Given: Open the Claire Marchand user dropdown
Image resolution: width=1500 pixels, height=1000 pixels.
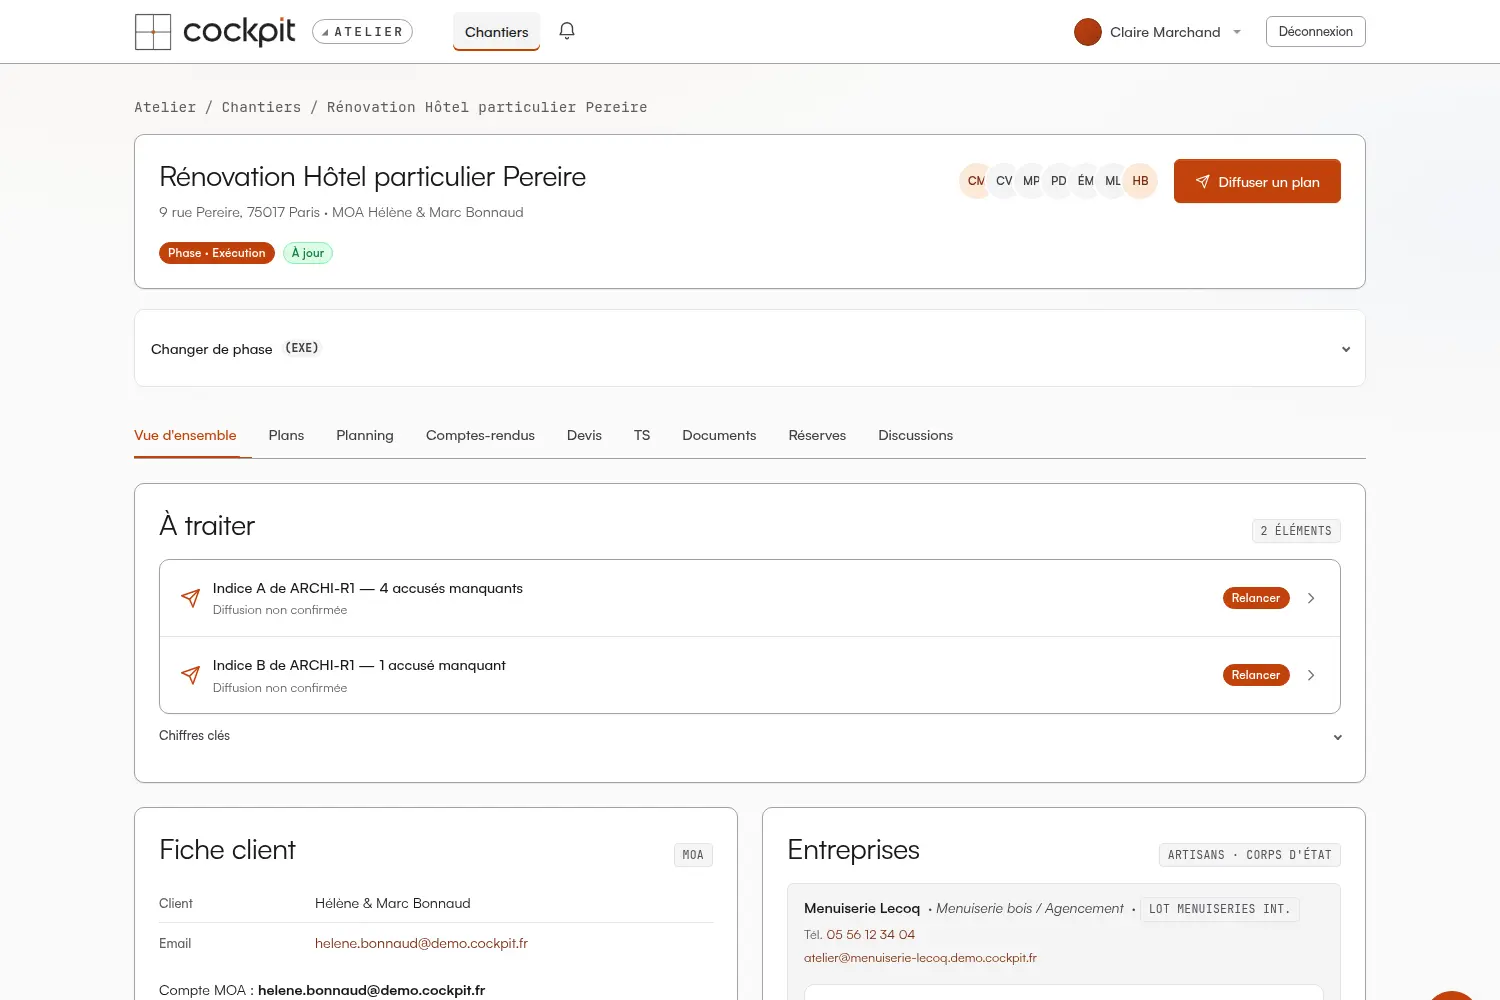Looking at the screenshot, I should coord(1158,32).
